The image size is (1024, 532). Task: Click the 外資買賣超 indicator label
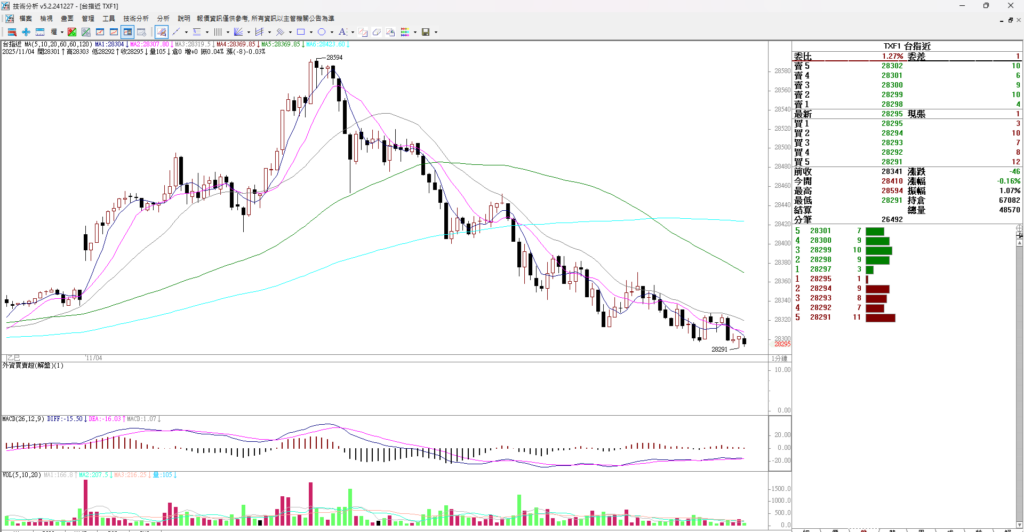coord(32,366)
